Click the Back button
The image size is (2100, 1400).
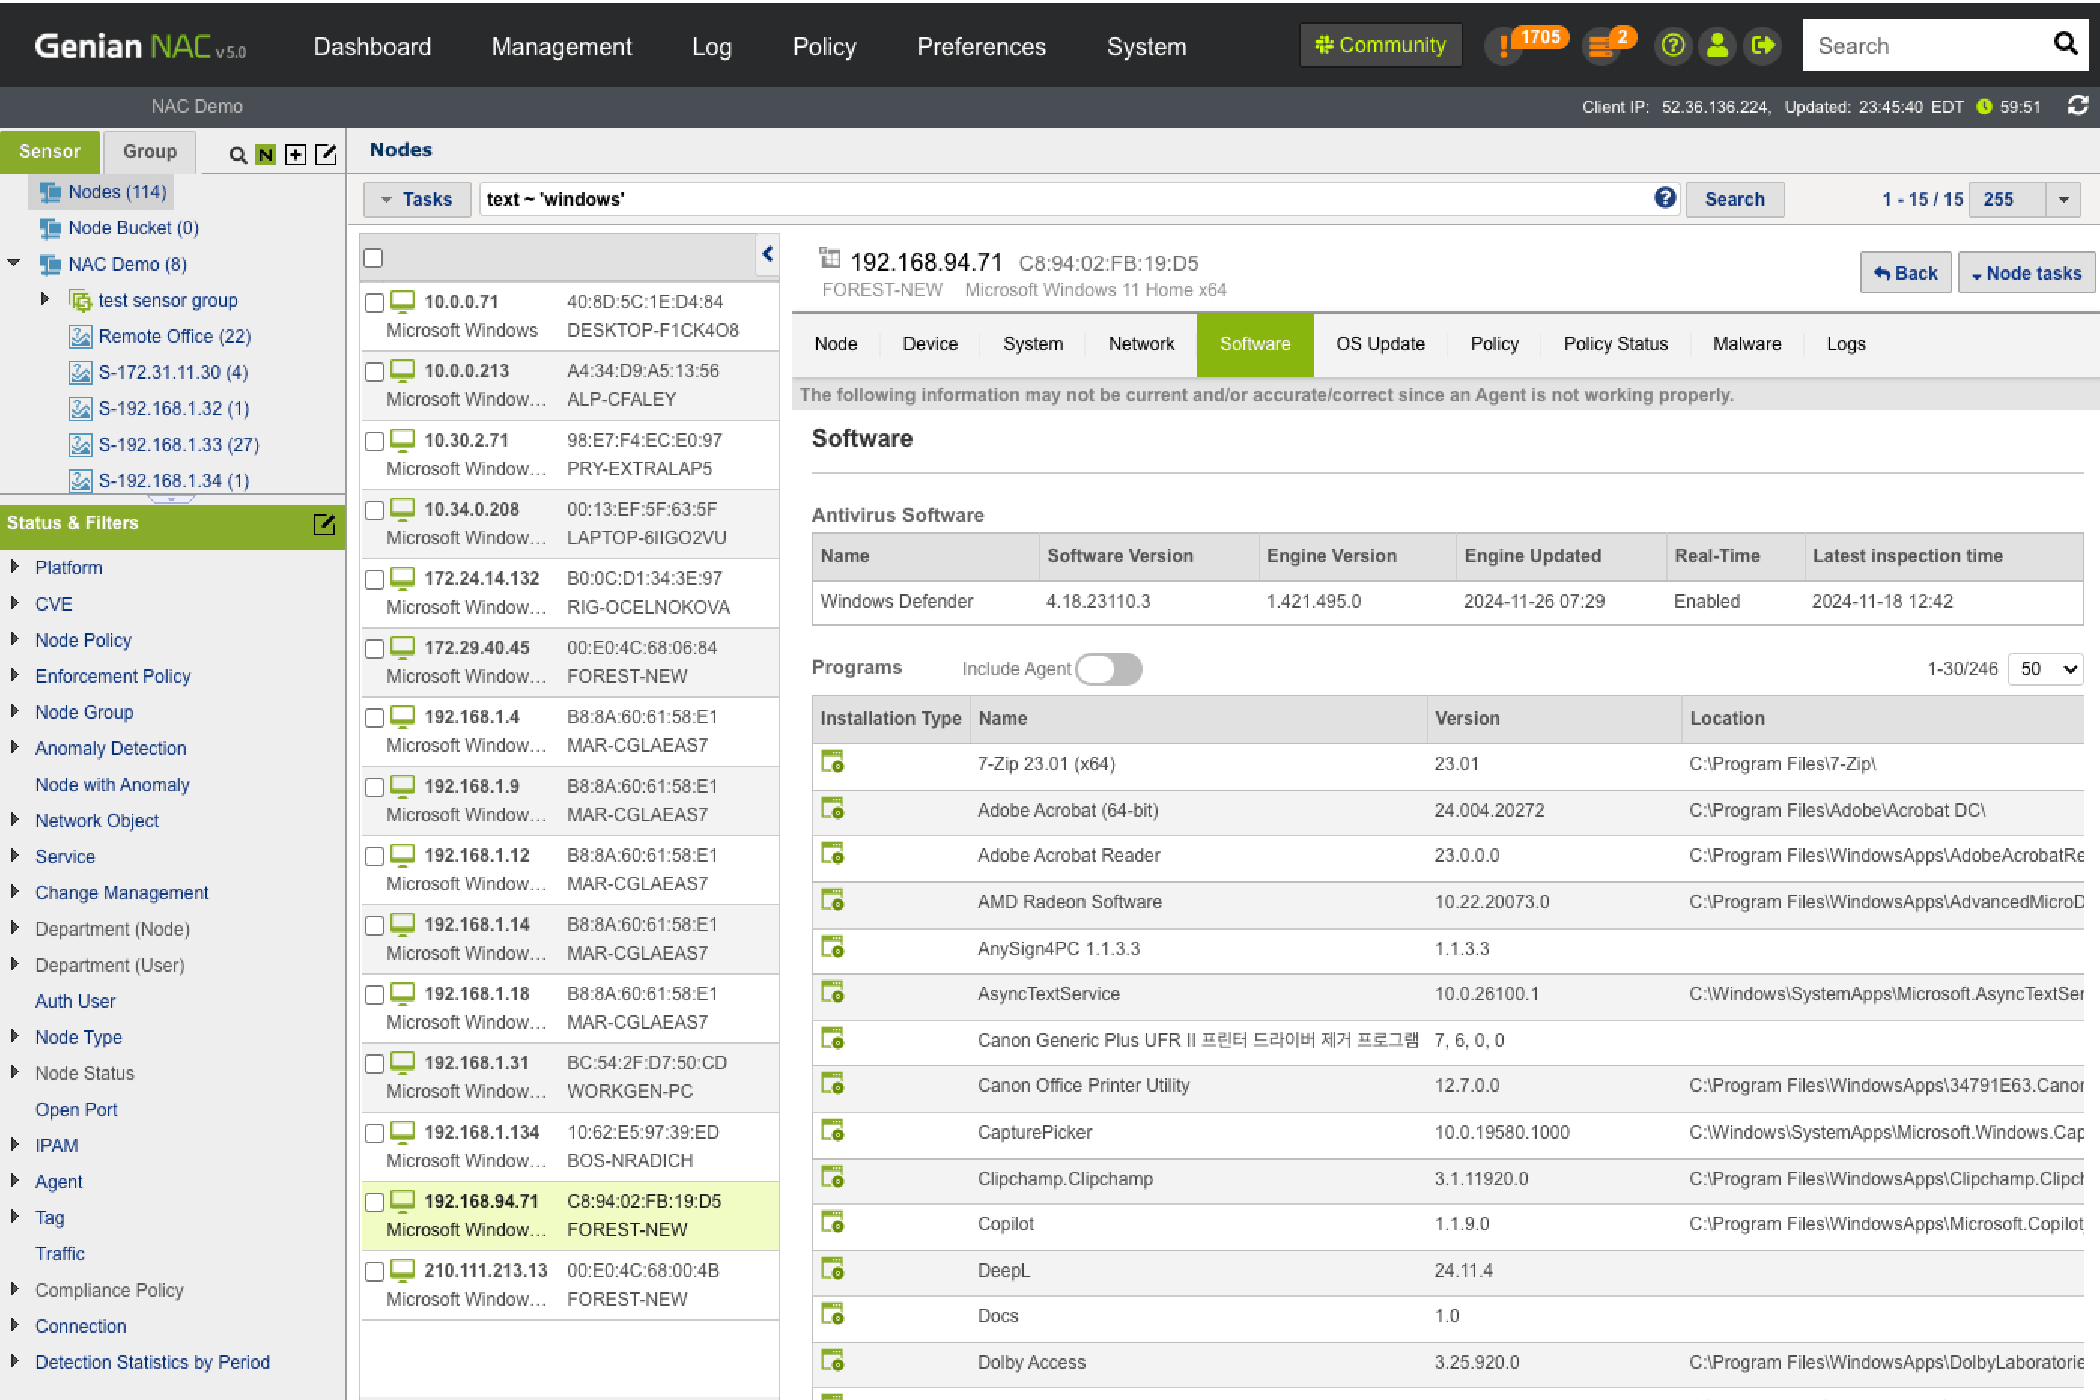tap(1905, 273)
